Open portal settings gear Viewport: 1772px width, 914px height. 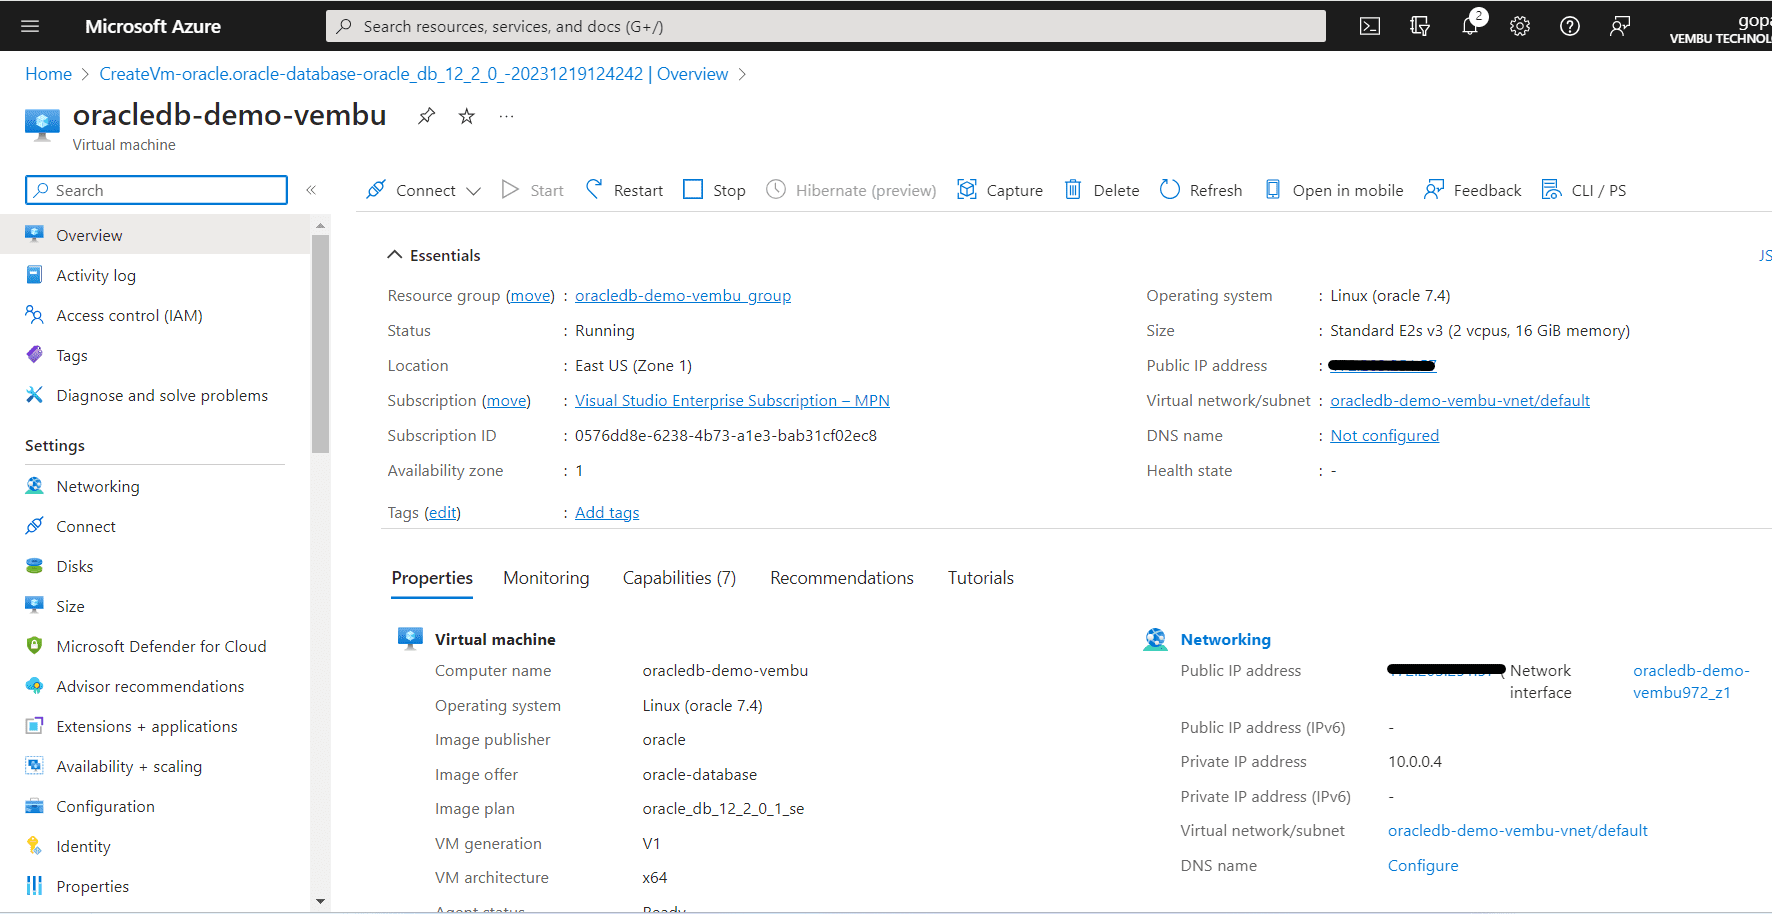click(x=1520, y=26)
